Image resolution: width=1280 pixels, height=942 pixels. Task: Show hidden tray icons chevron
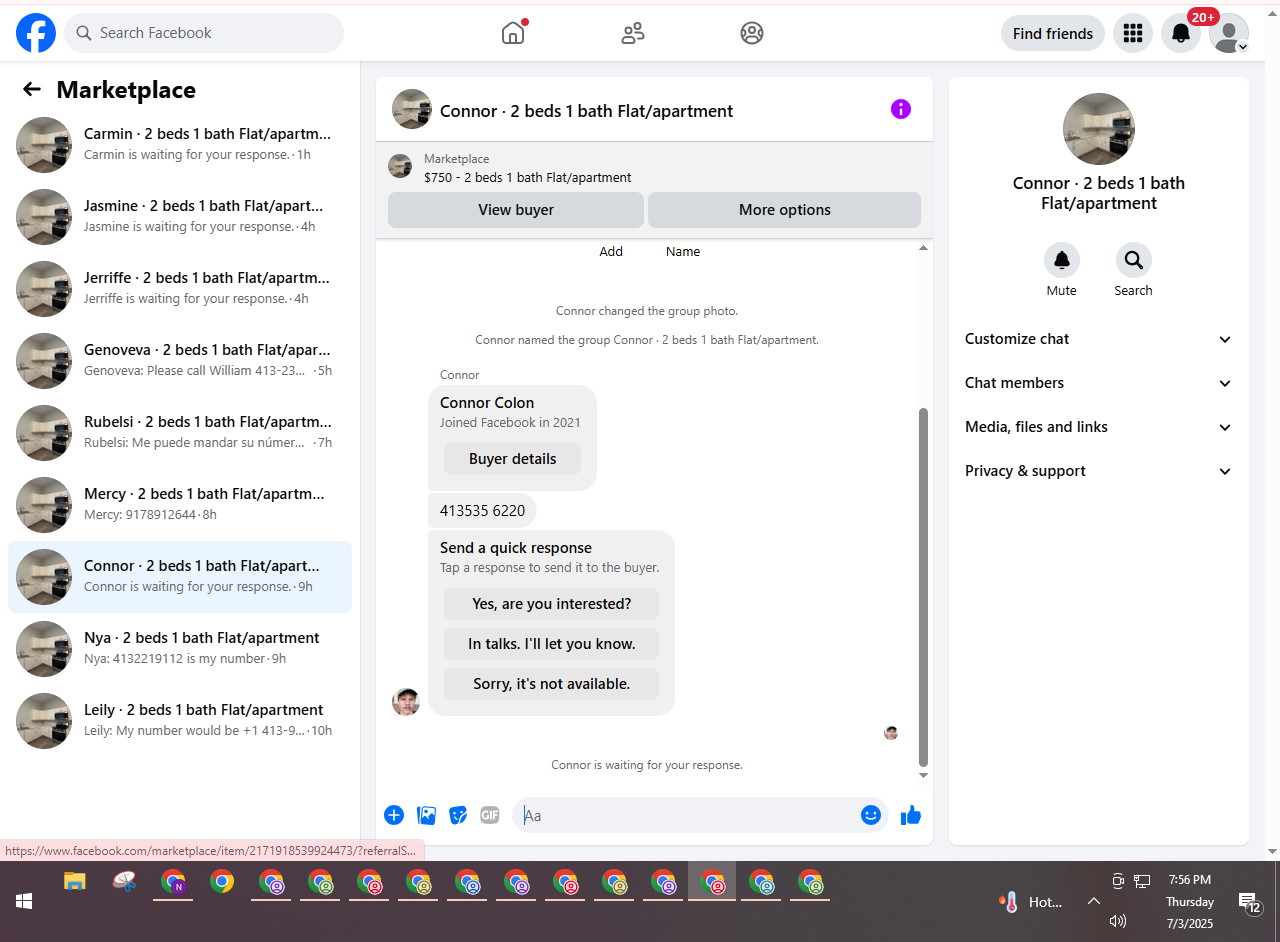pyautogui.click(x=1094, y=901)
